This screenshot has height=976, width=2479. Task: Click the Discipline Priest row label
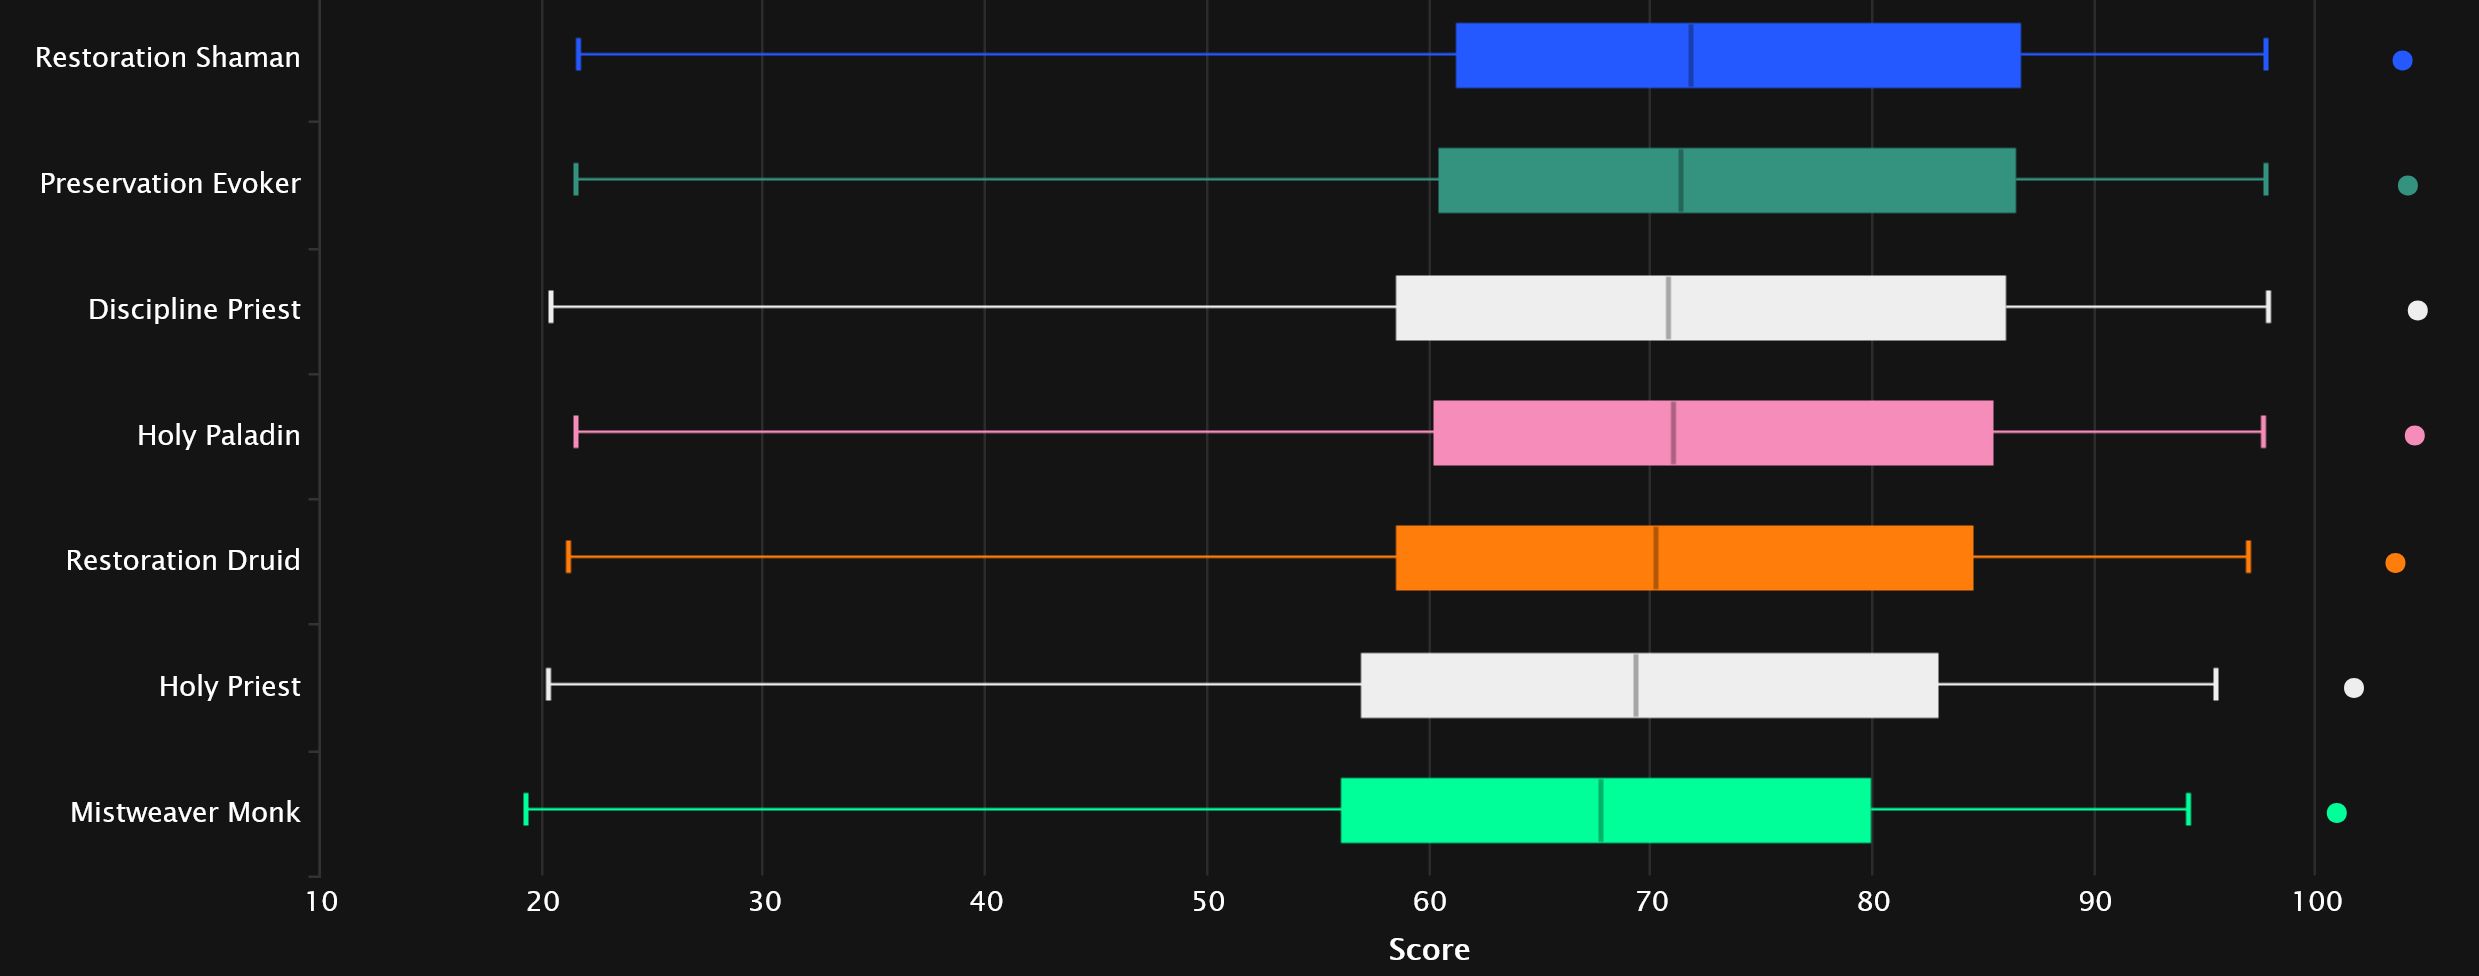tap(194, 309)
